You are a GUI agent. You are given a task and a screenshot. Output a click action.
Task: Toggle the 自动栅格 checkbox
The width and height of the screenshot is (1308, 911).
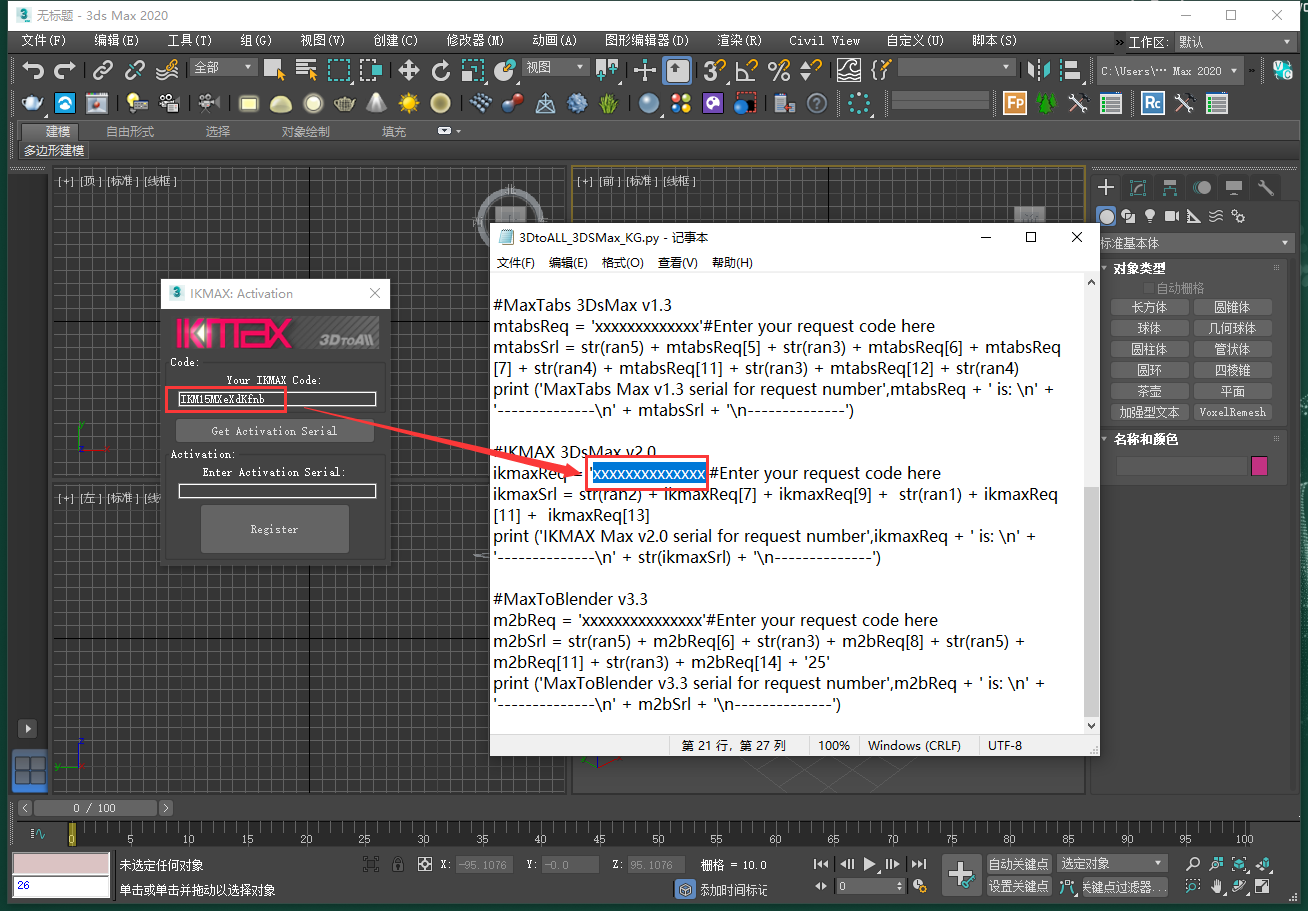(1149, 288)
